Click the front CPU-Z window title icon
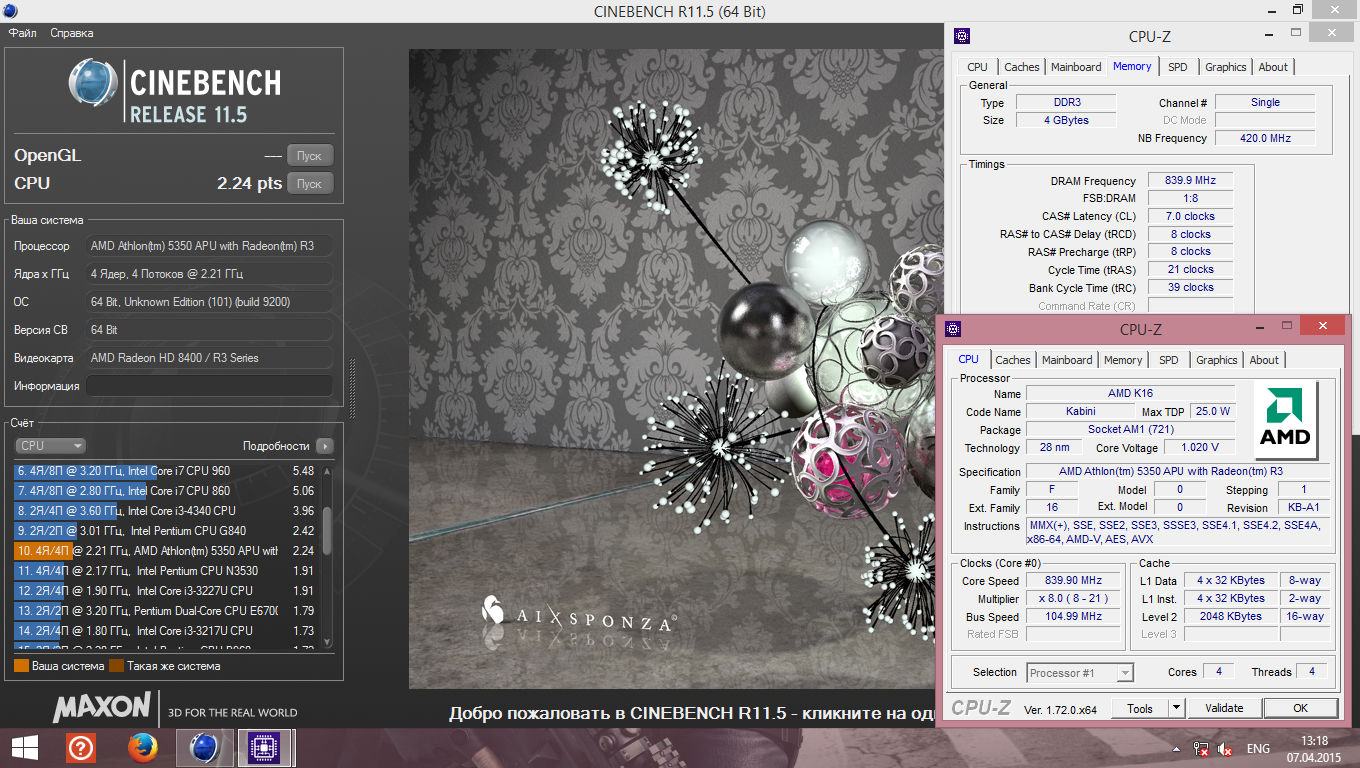Image resolution: width=1360 pixels, height=768 pixels. pos(953,327)
